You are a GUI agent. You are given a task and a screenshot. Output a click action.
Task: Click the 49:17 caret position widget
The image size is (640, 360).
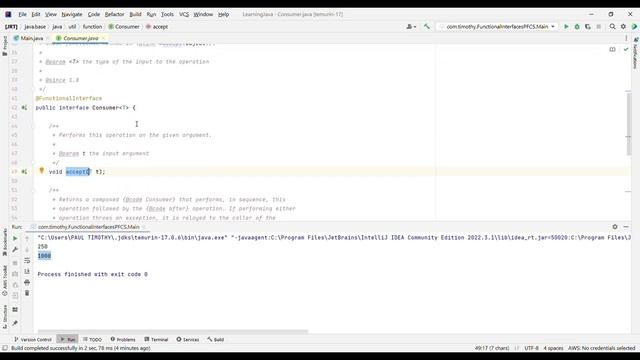492,348
